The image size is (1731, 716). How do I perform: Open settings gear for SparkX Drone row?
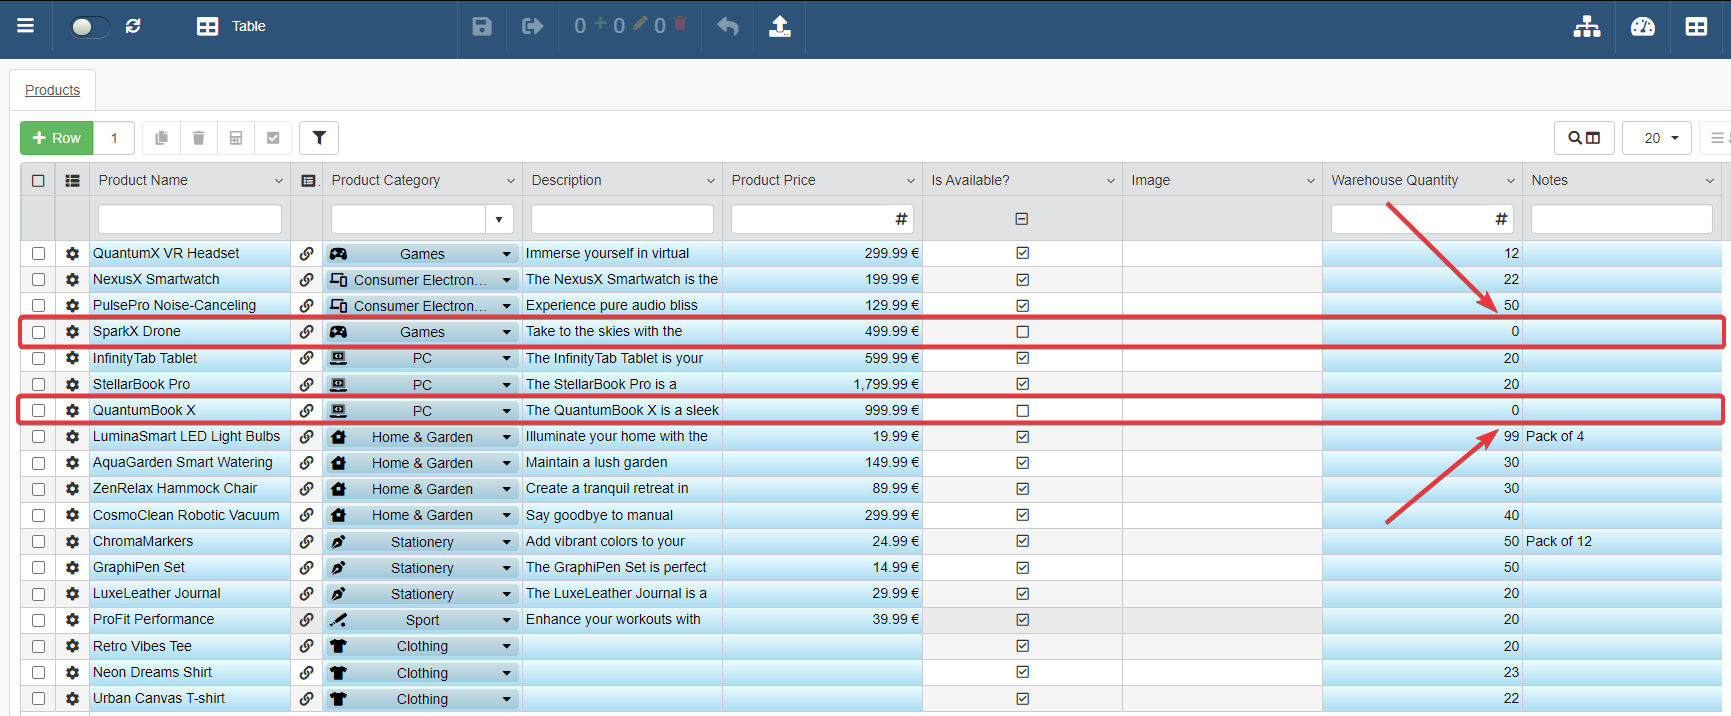pyautogui.click(x=72, y=332)
